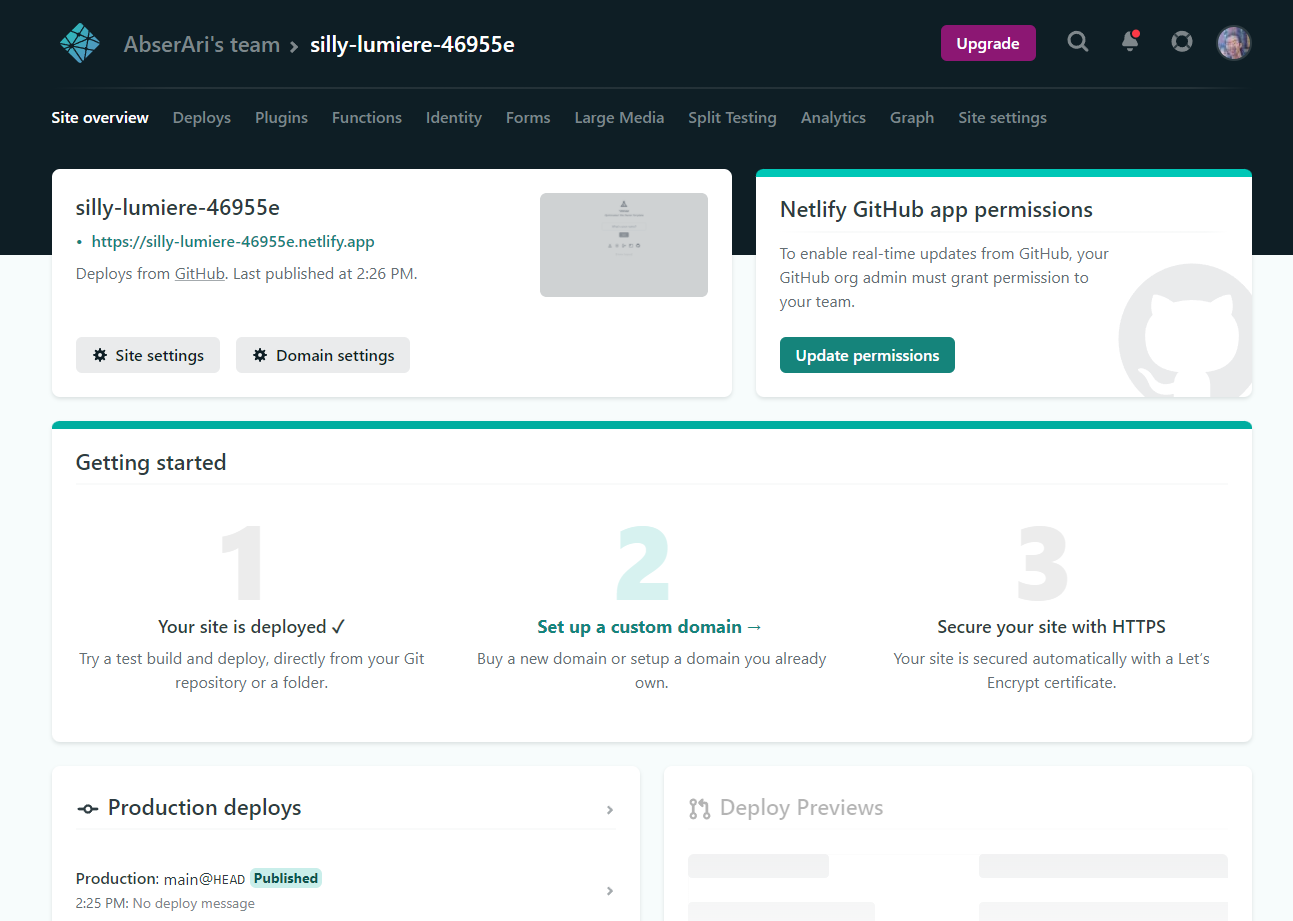Click the site preview thumbnail

pyautogui.click(x=624, y=245)
